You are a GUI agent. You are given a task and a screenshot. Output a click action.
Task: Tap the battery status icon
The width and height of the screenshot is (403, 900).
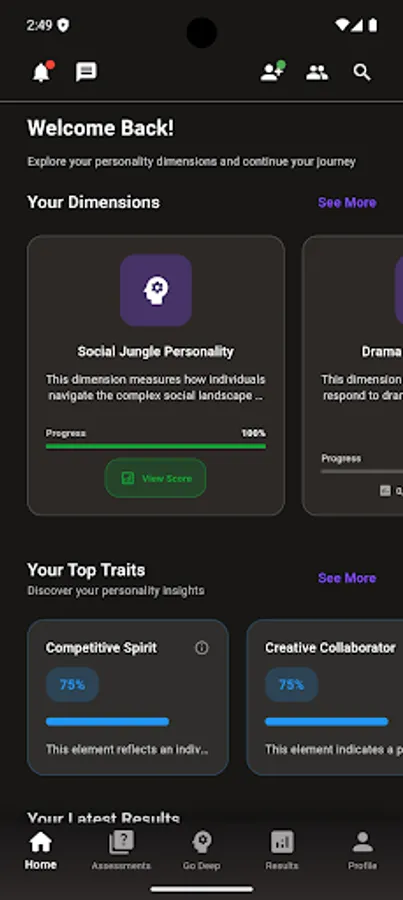point(373,25)
